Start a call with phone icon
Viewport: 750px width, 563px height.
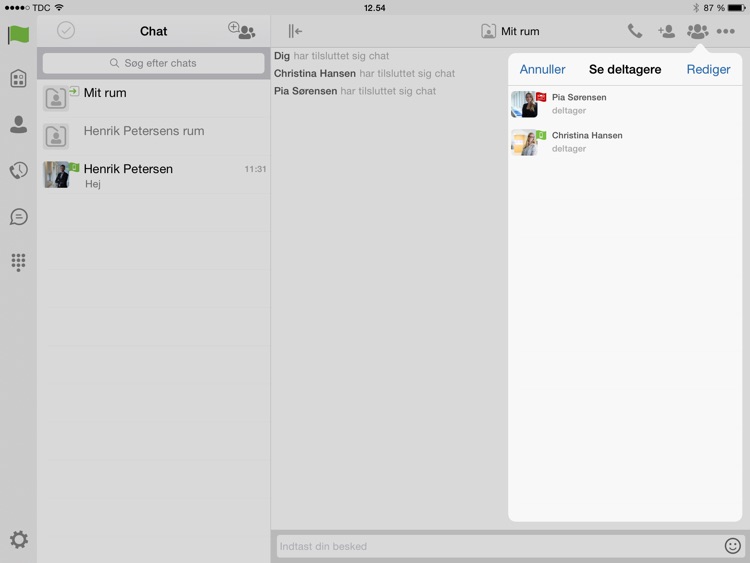coord(635,31)
